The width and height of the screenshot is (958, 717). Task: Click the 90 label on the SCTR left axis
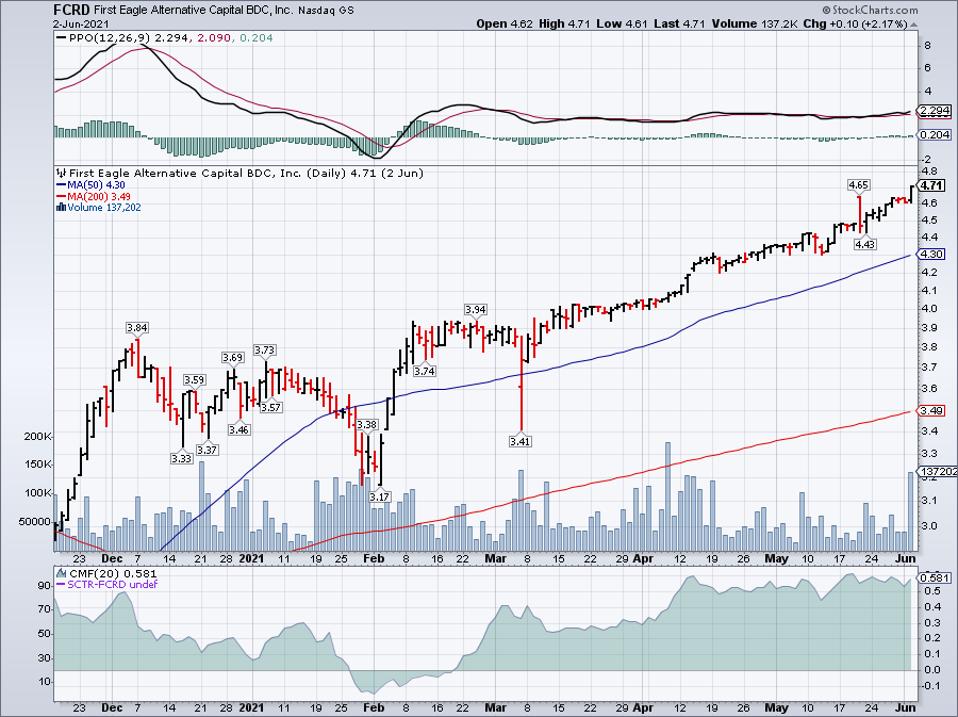45,586
